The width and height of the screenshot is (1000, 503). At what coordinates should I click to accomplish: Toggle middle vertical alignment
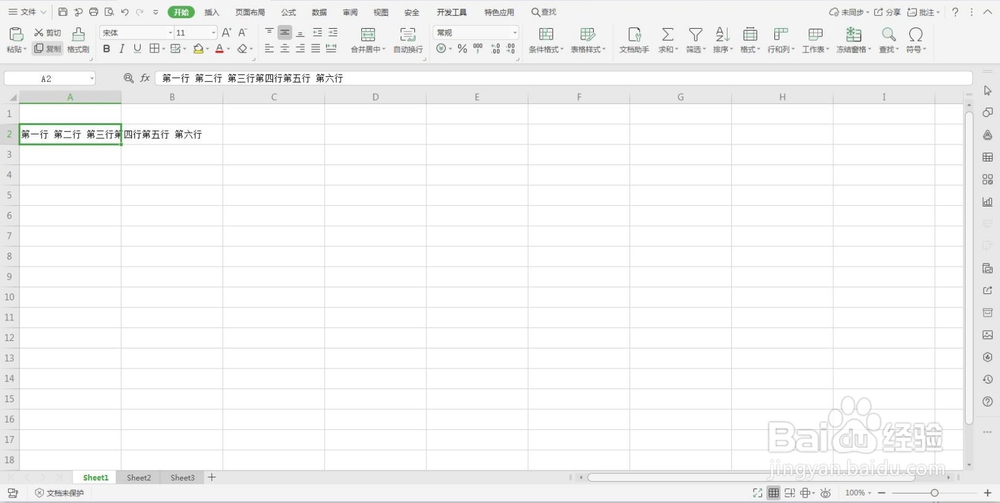coord(284,33)
